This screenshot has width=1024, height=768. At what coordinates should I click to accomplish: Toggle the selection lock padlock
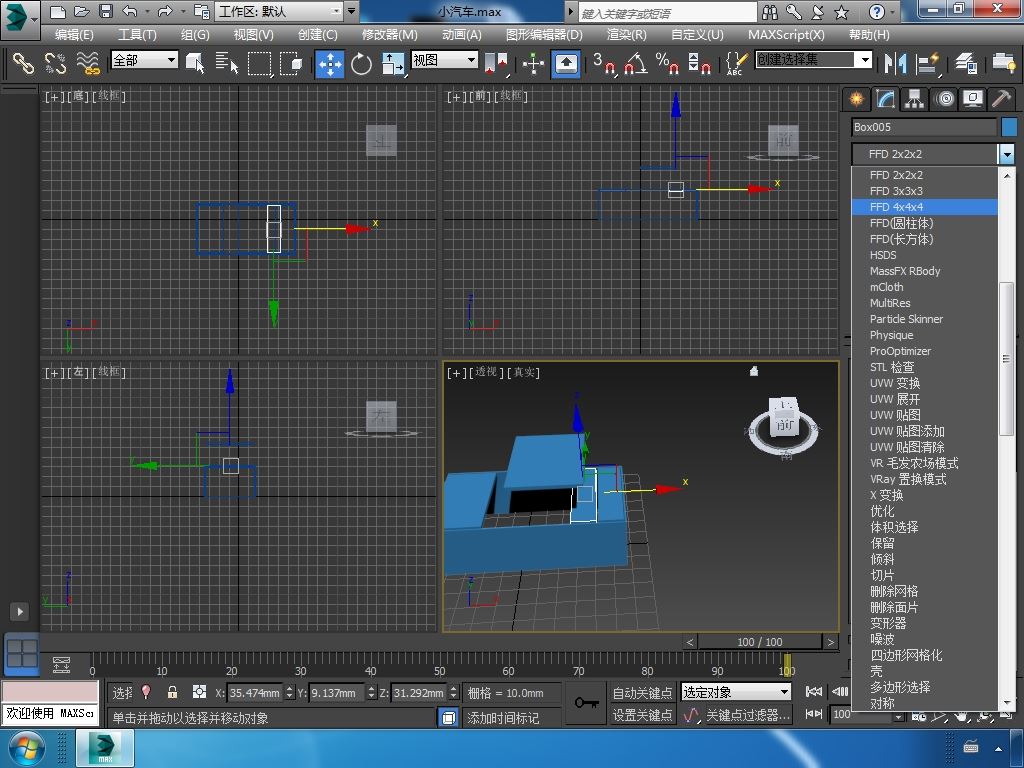click(x=172, y=692)
